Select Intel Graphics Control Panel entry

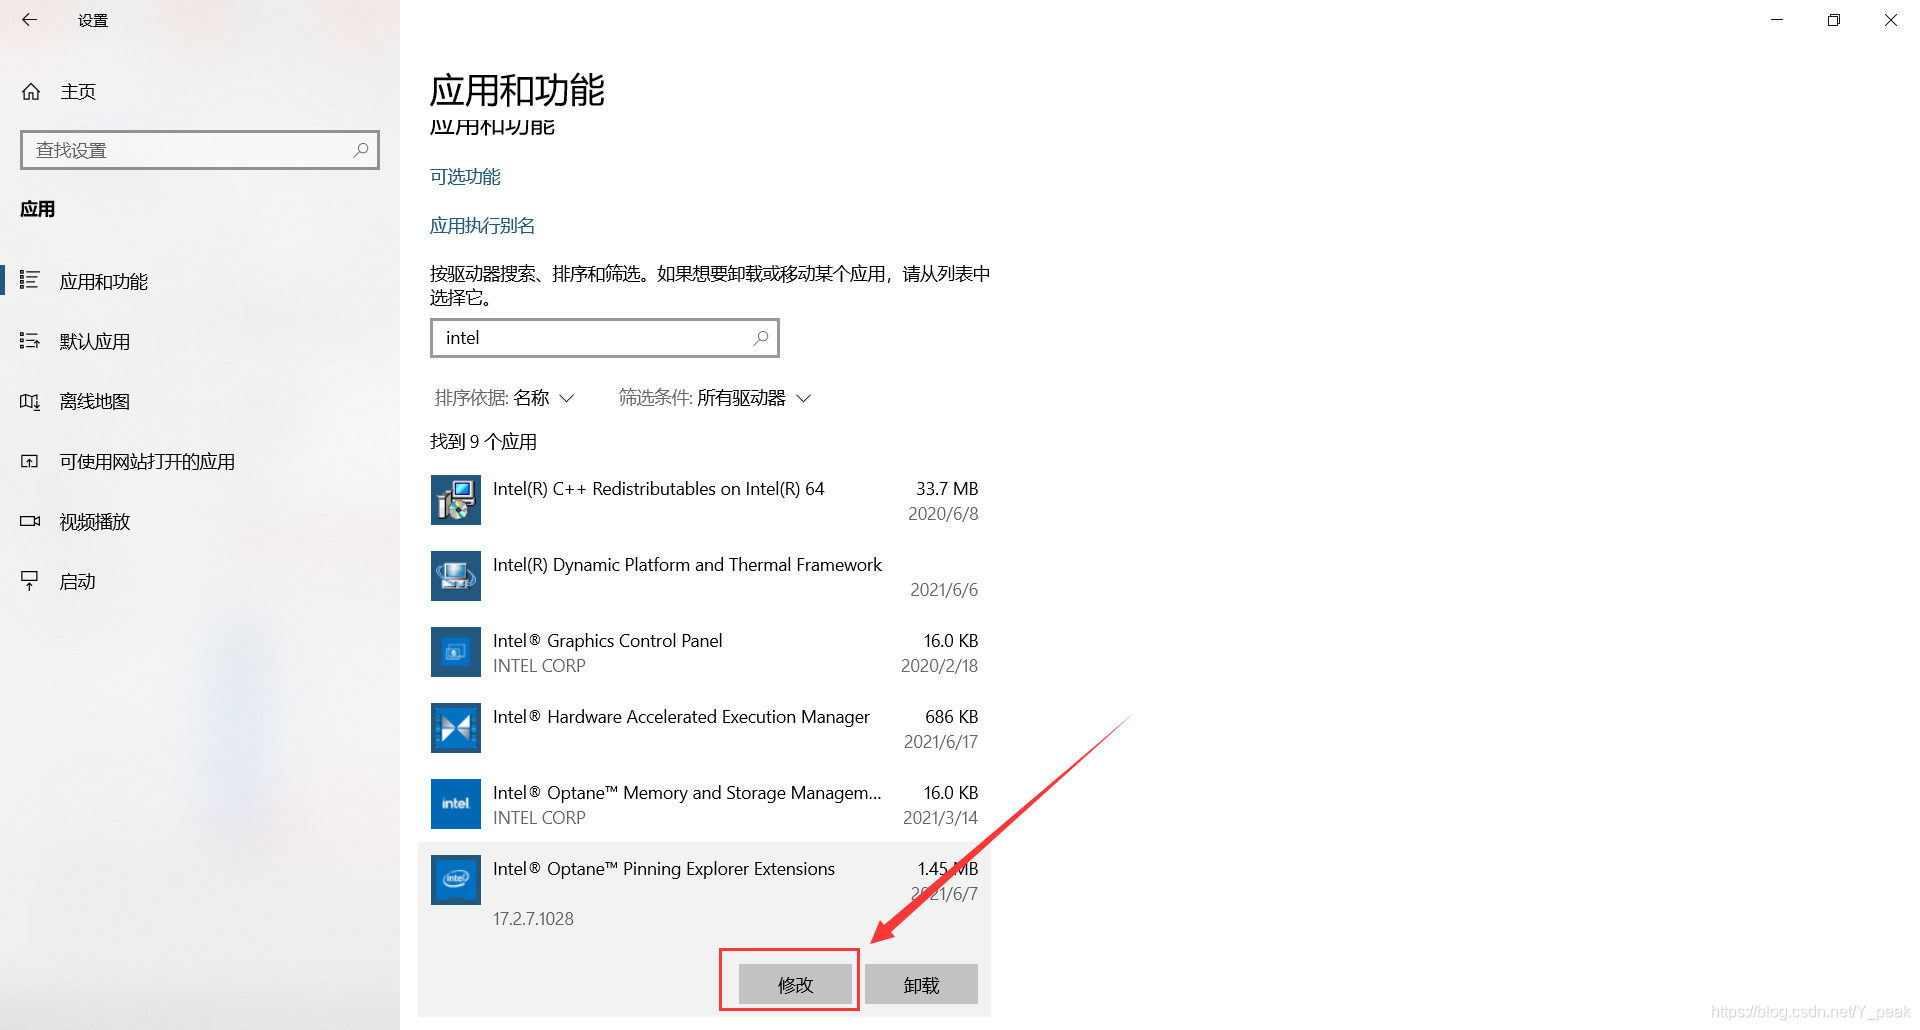(705, 652)
